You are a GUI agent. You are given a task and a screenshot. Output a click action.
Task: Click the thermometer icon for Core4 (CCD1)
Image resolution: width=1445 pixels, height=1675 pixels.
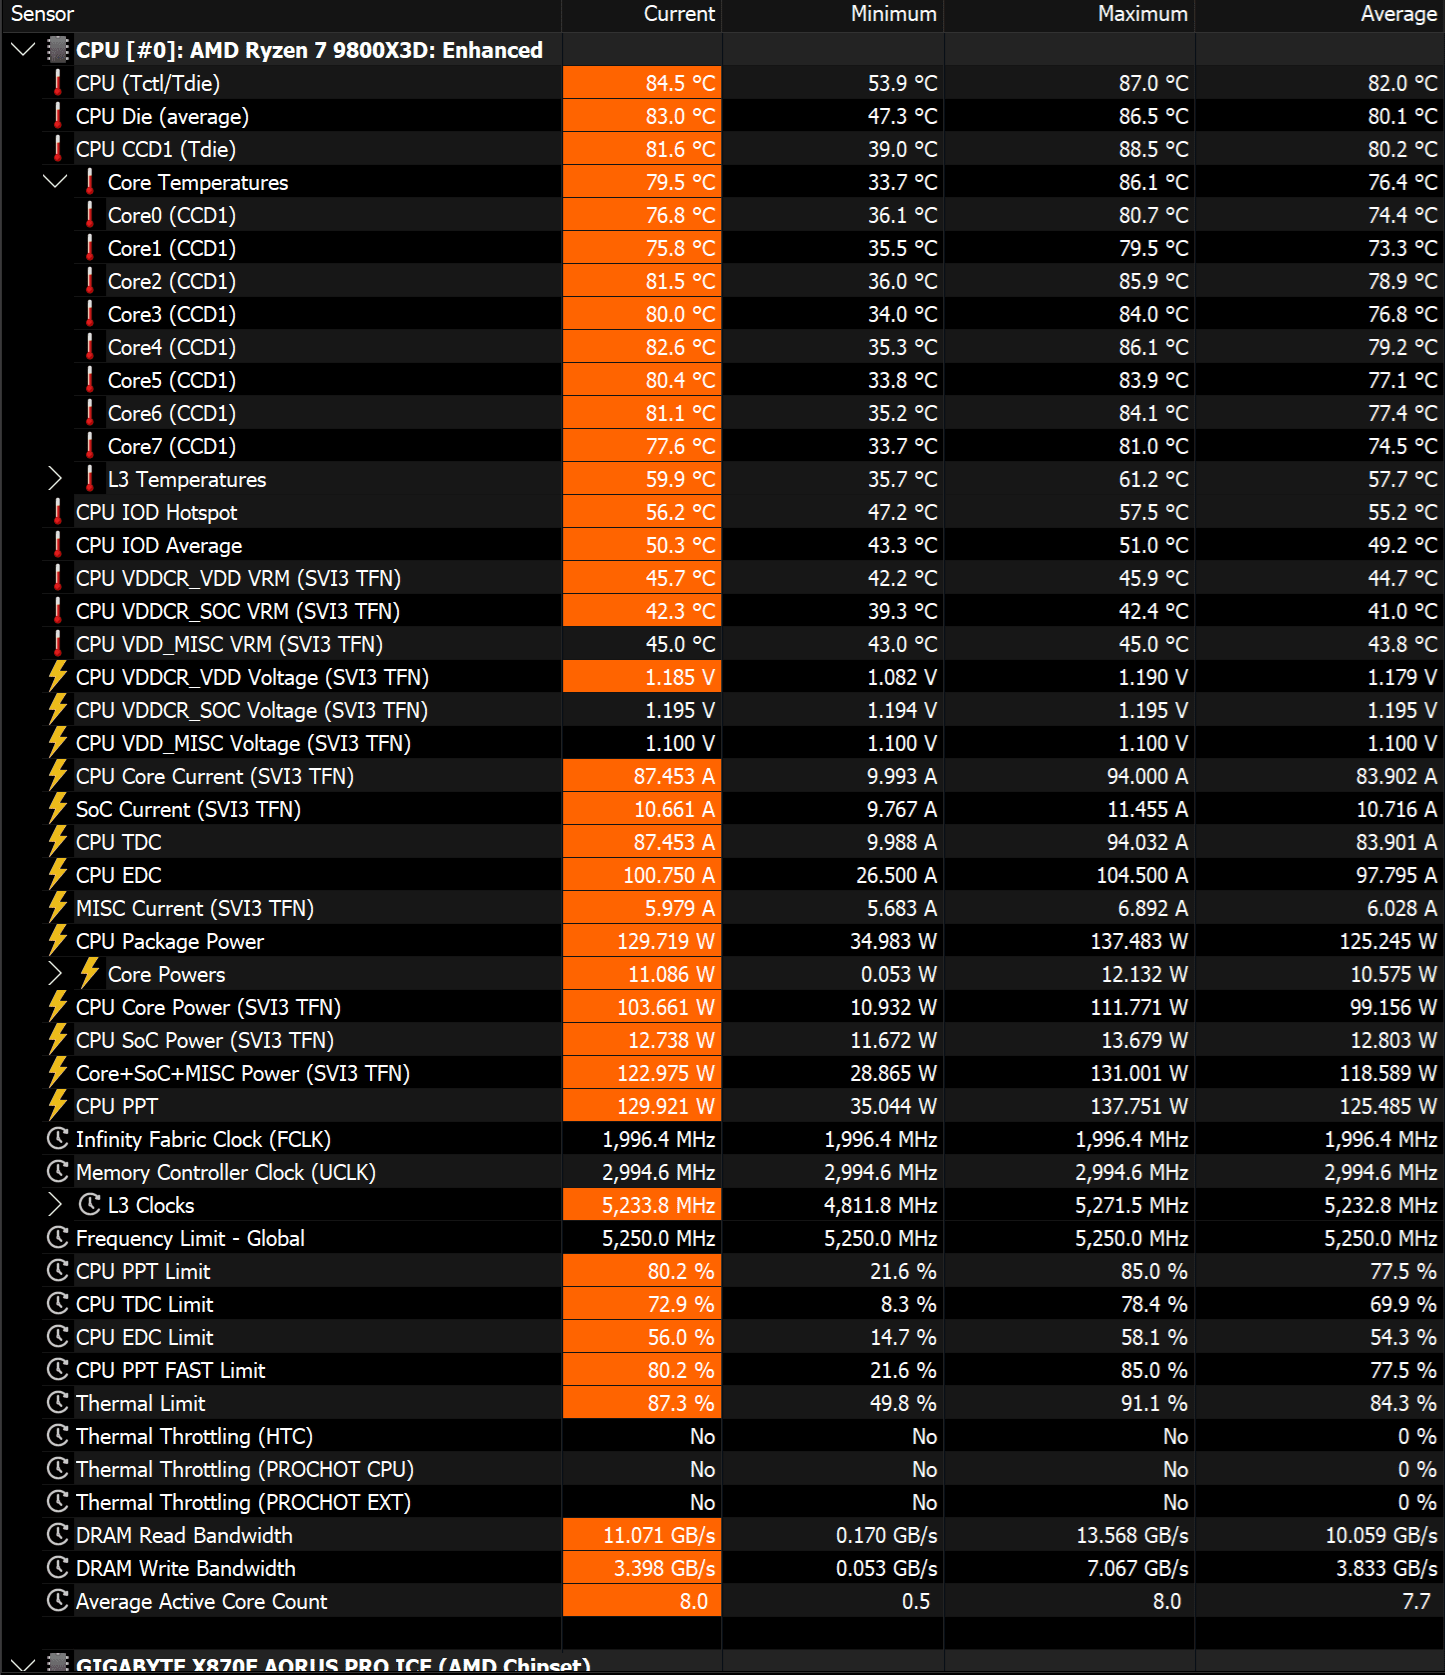pos(90,347)
